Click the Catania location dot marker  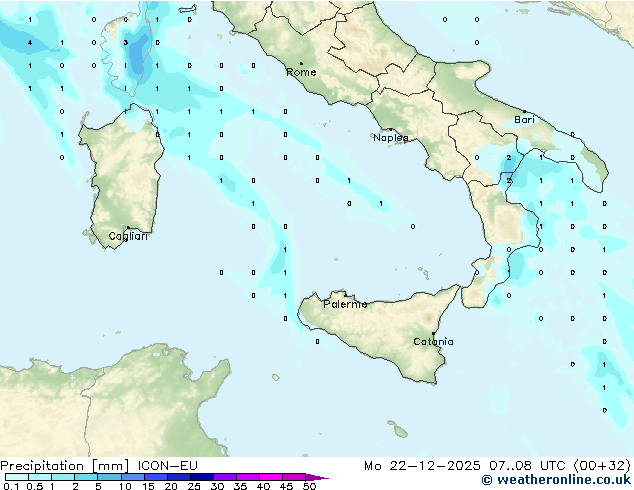pyautogui.click(x=433, y=334)
